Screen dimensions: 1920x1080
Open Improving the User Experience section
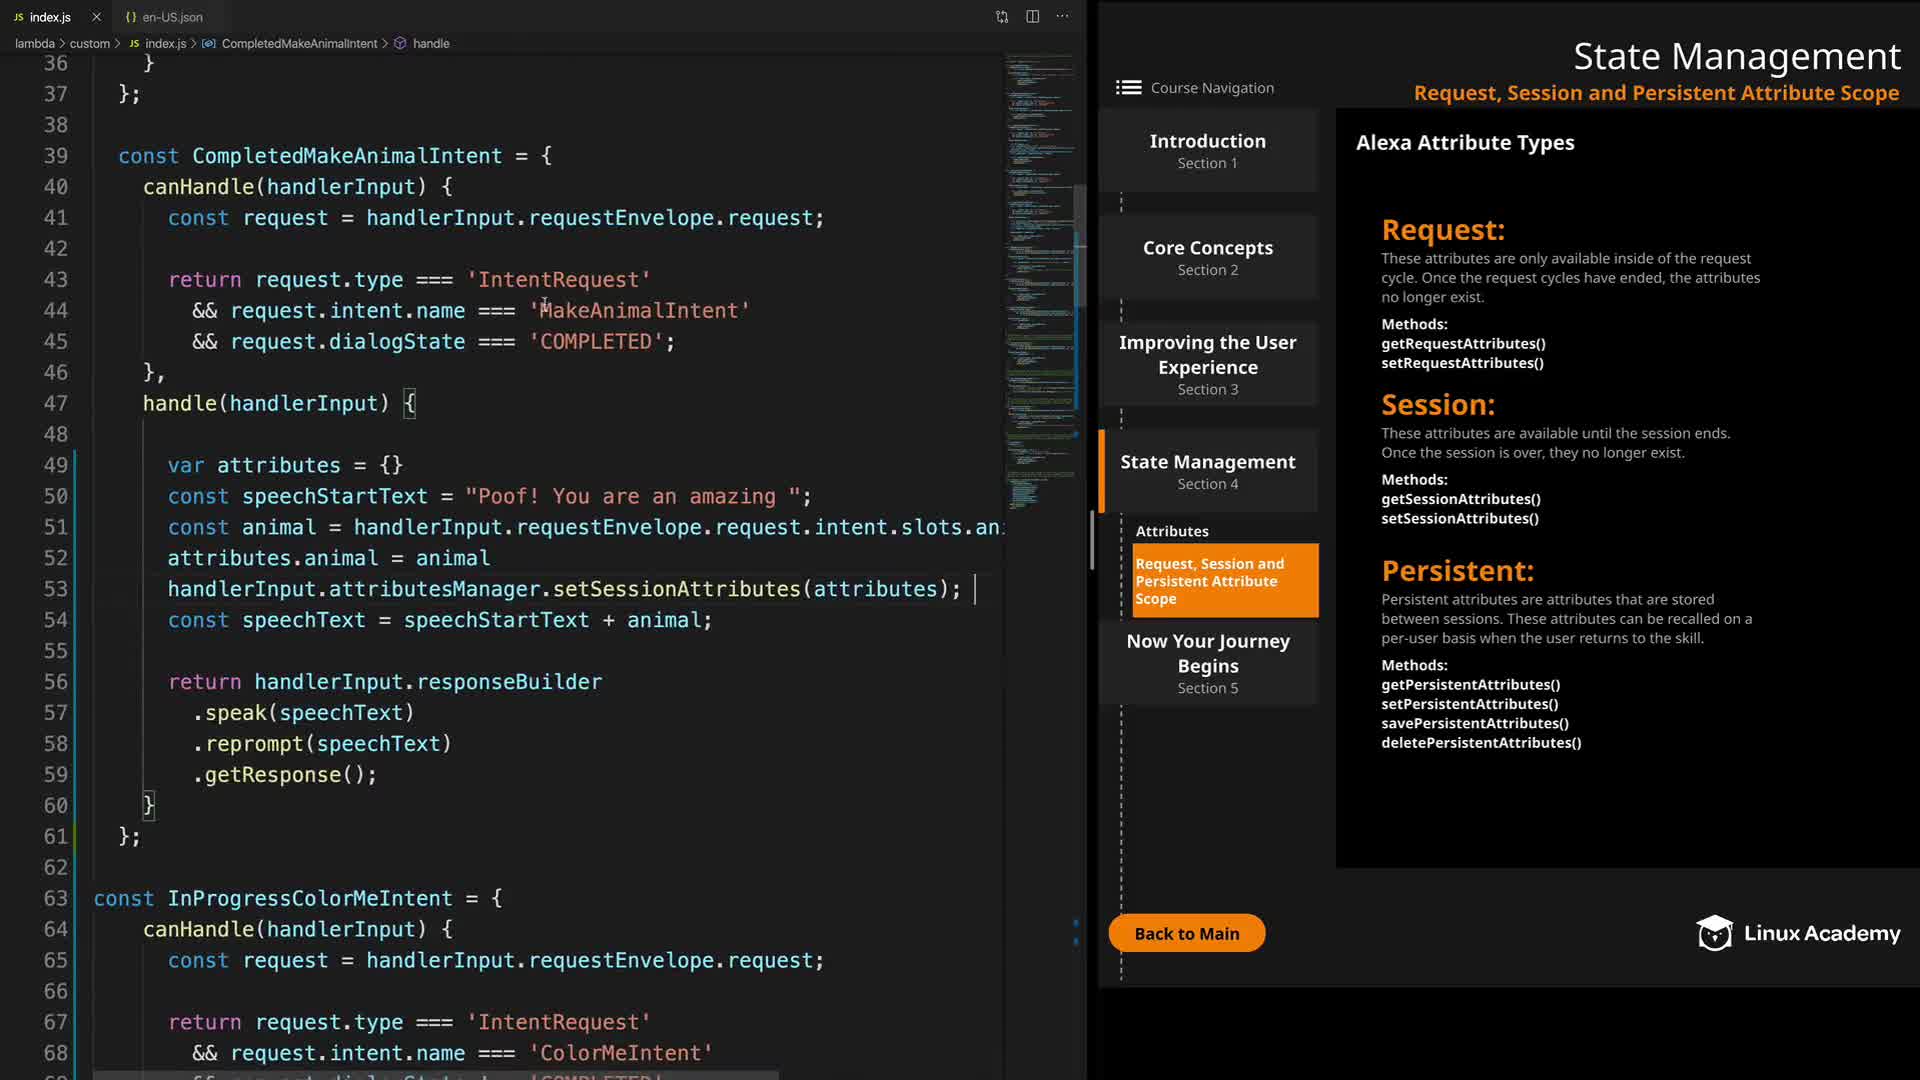[x=1207, y=364]
